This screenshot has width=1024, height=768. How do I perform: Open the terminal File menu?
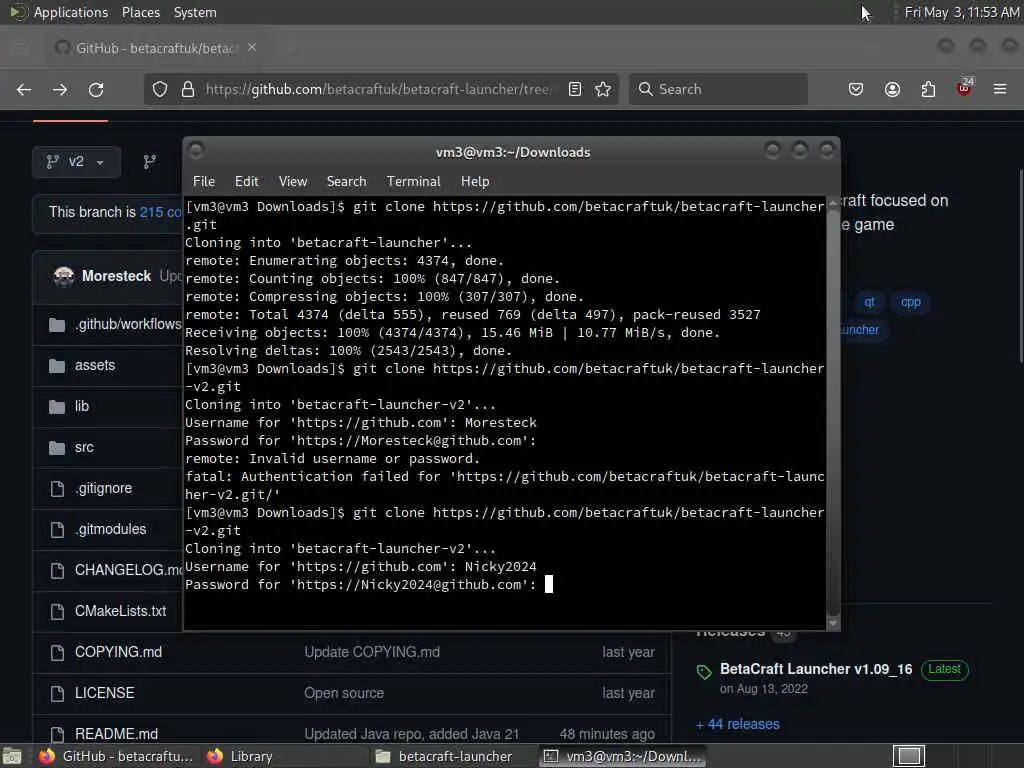204,182
